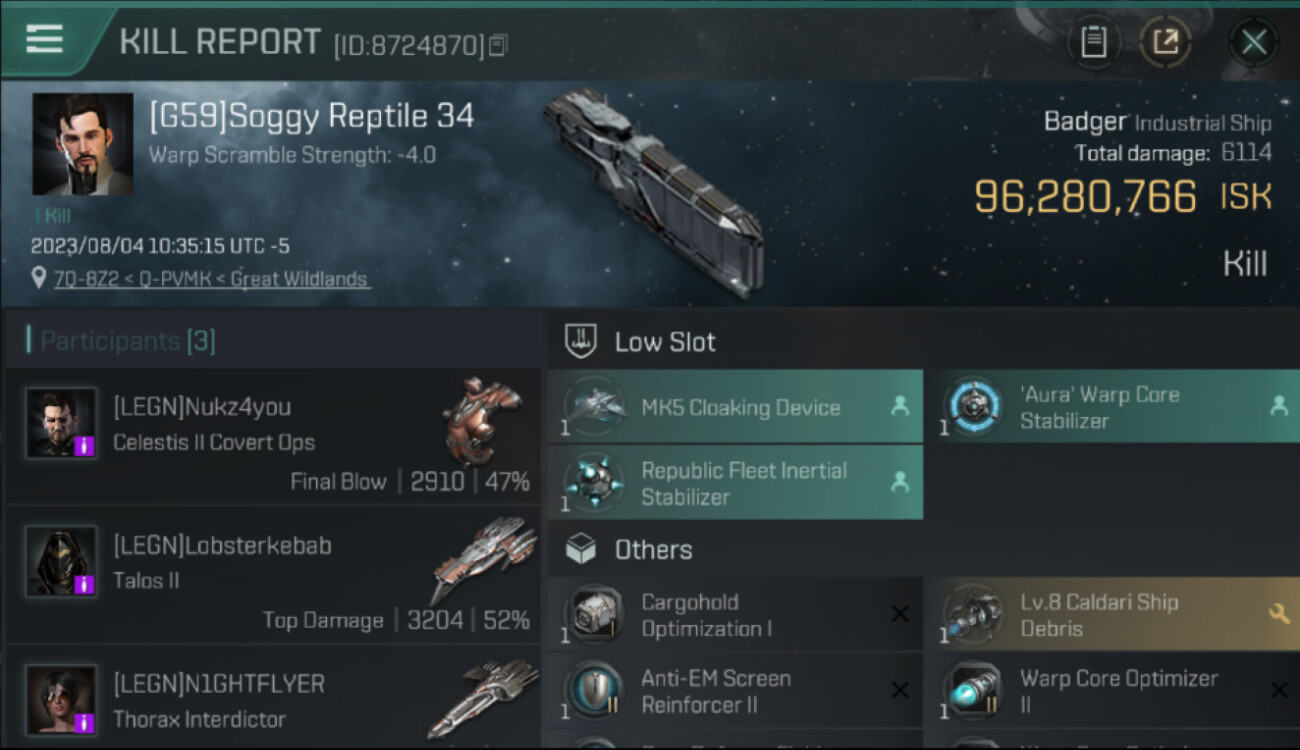The image size is (1300, 750).
Task: Share the kill report
Action: pos(1166,42)
